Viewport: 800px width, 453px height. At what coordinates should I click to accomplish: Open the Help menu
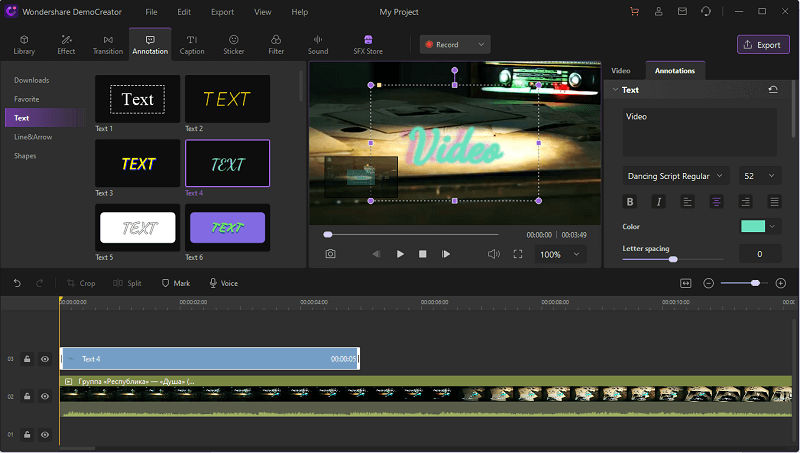[299, 12]
